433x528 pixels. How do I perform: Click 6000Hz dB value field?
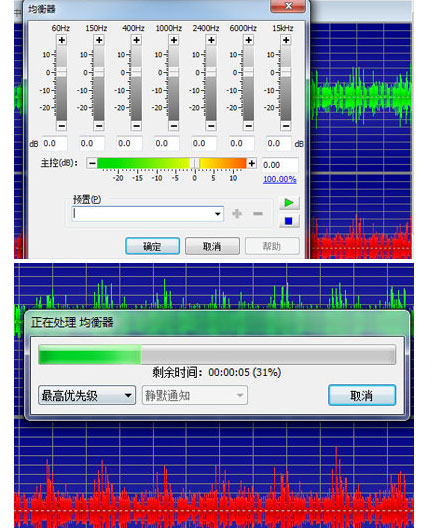pyautogui.click(x=241, y=143)
